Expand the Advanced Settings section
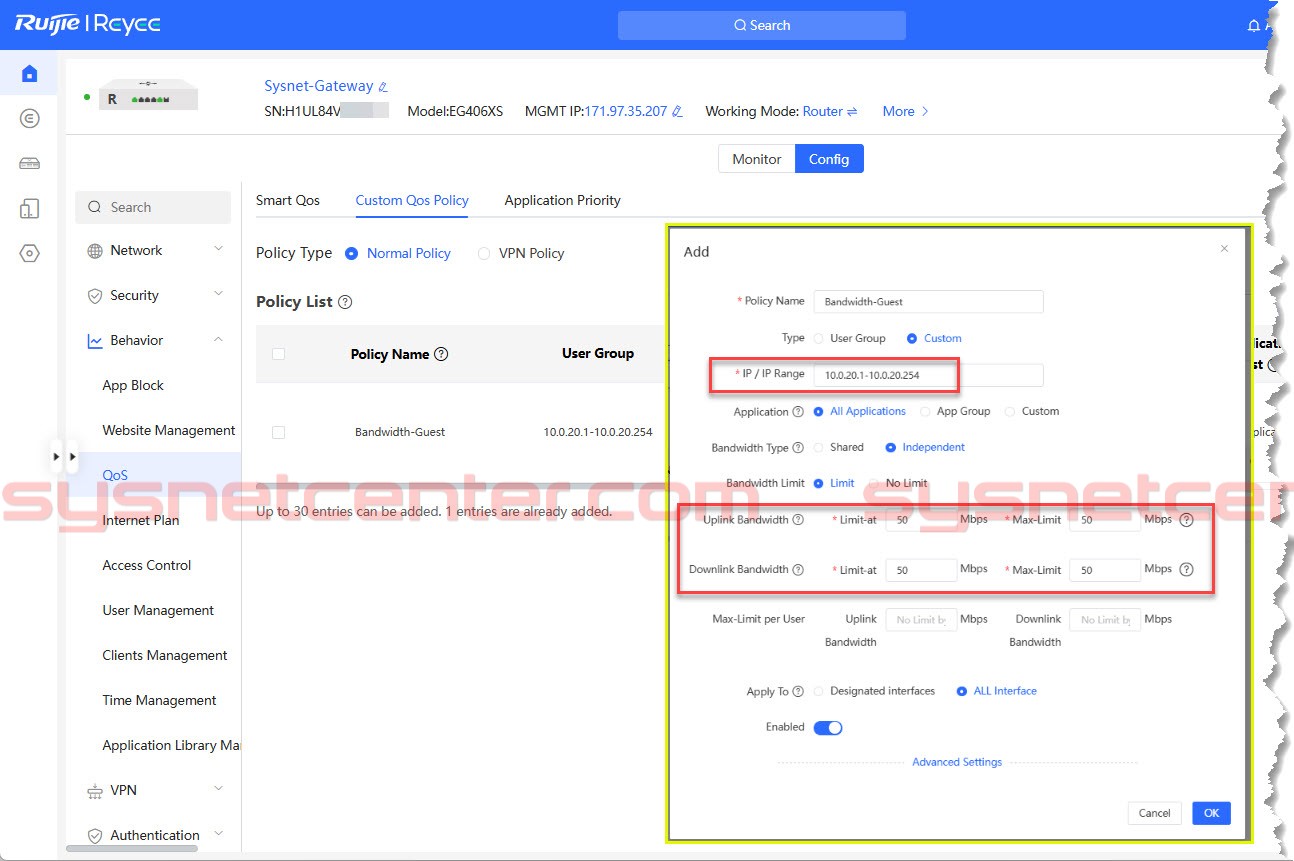Screen dimensions: 1294x861 tap(956, 762)
